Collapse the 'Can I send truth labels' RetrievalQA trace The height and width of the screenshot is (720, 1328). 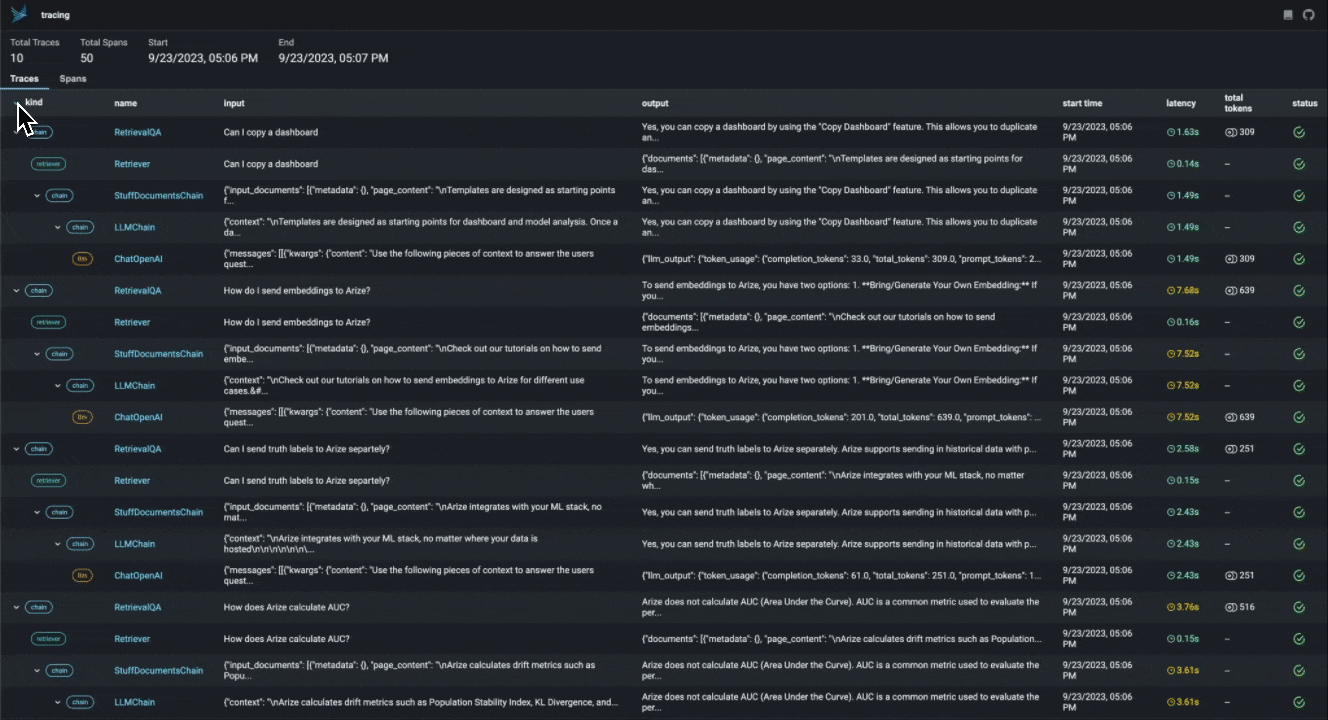(x=16, y=449)
